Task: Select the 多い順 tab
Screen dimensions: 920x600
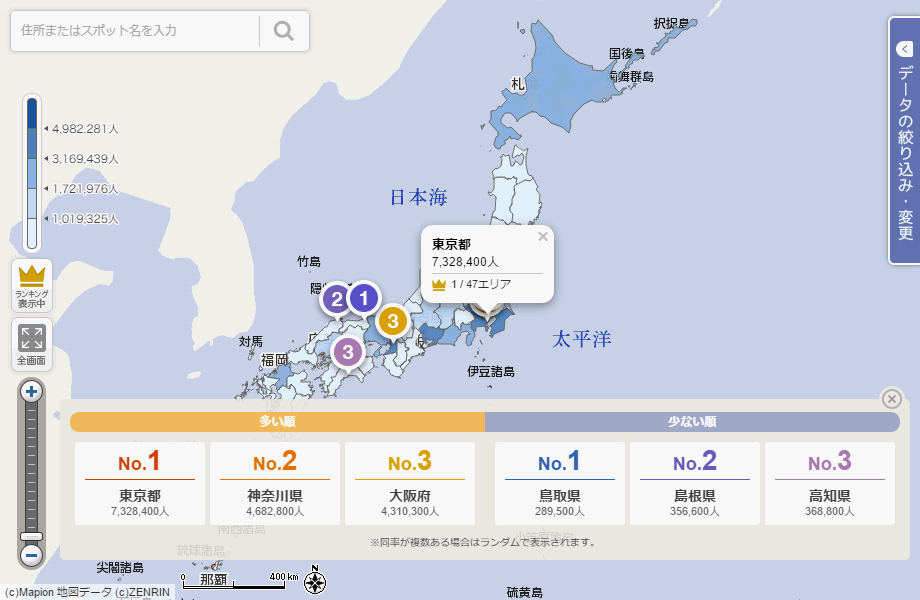Action: click(x=277, y=422)
